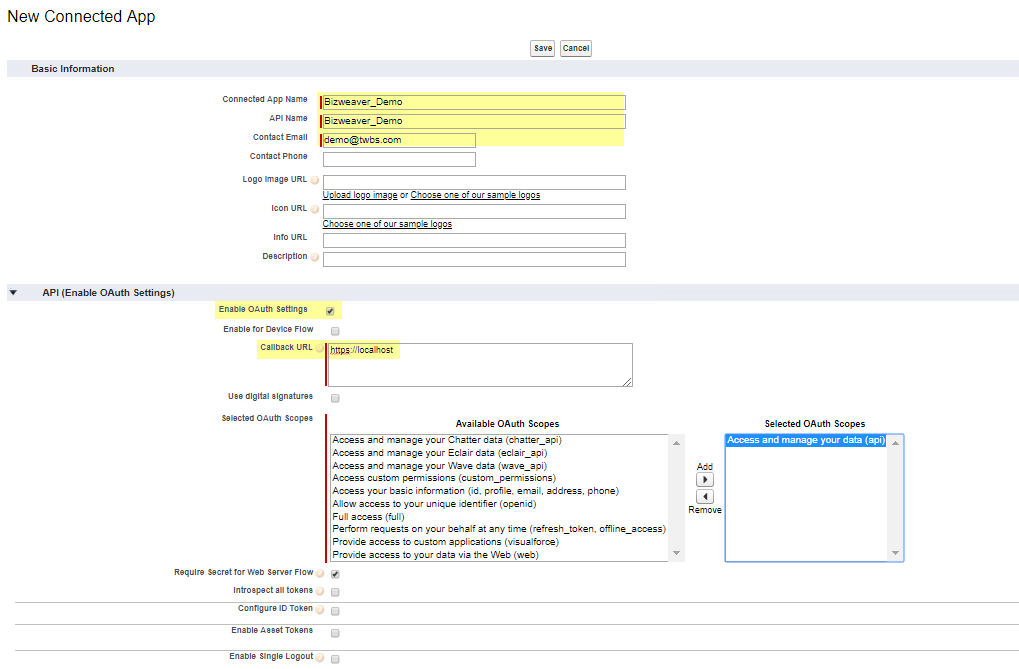
Task: Check Introspect all tokens
Action: point(335,592)
